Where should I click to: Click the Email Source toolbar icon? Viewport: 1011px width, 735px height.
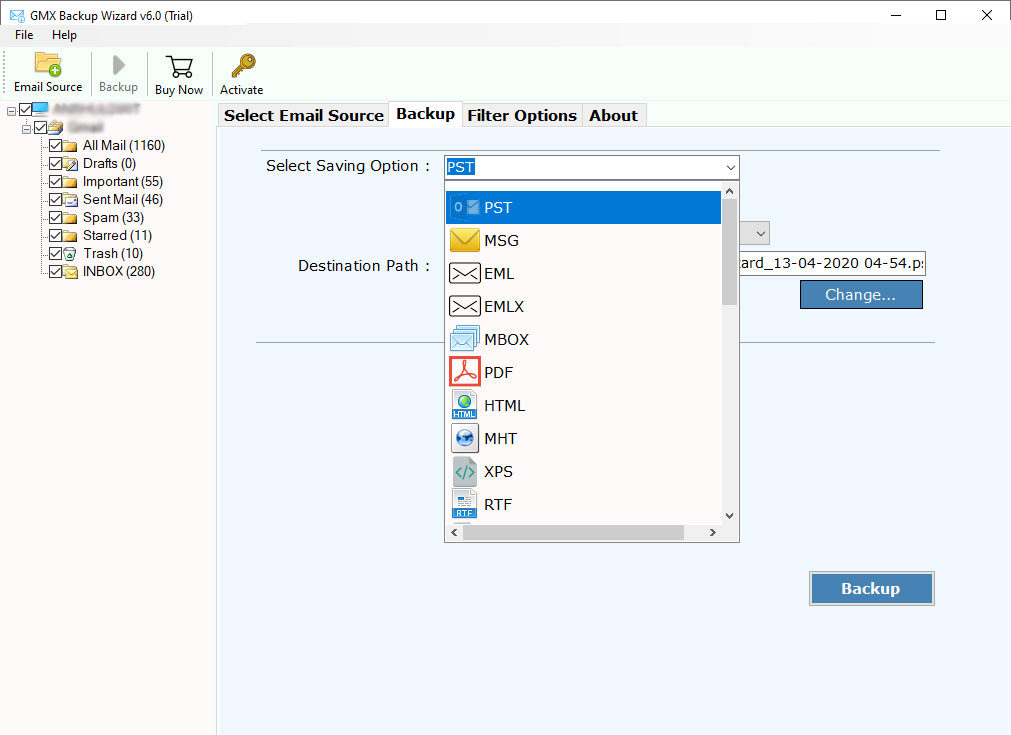coord(48,64)
